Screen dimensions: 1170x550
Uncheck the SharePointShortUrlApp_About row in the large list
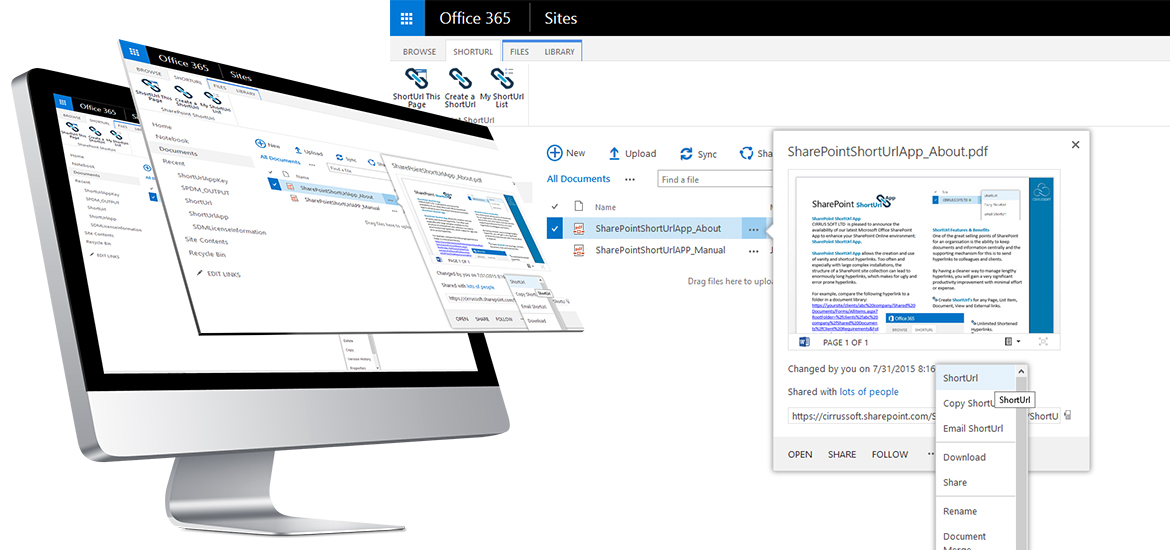pos(554,229)
